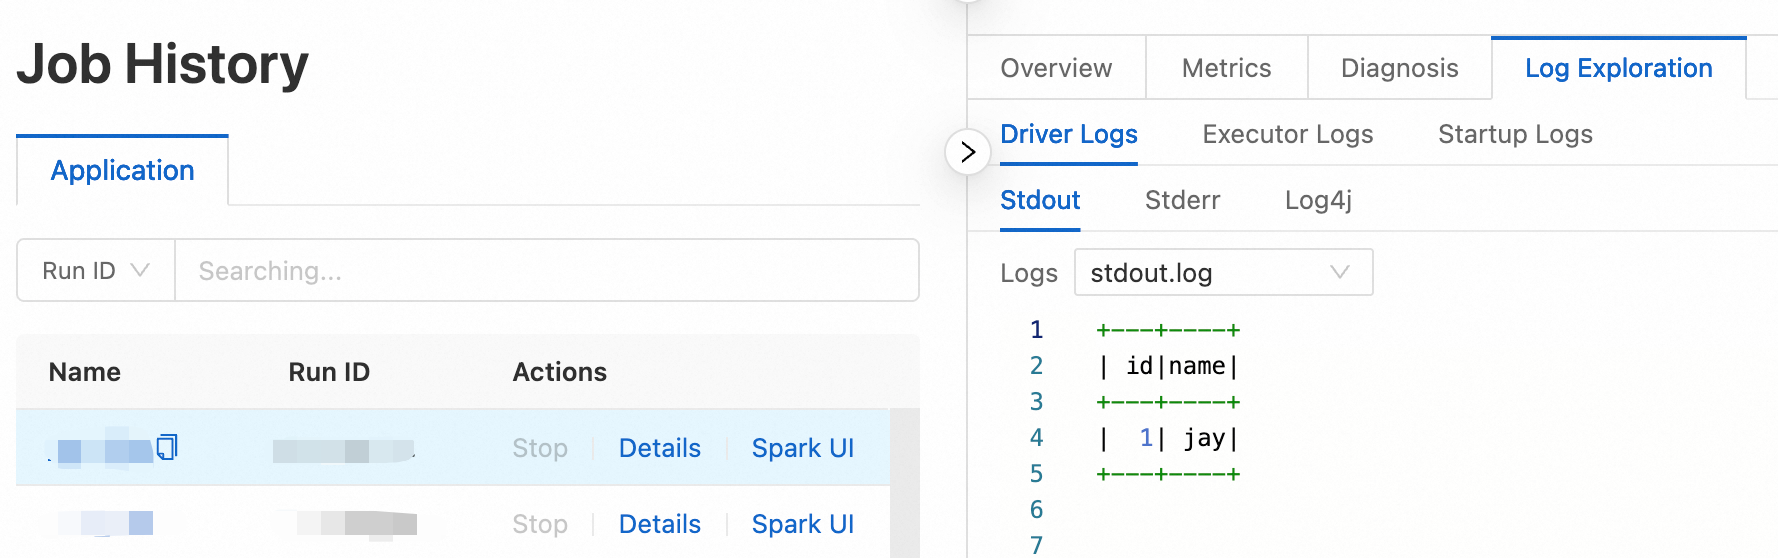Switch to Executor Logs
The height and width of the screenshot is (558, 1778).
pyautogui.click(x=1287, y=134)
